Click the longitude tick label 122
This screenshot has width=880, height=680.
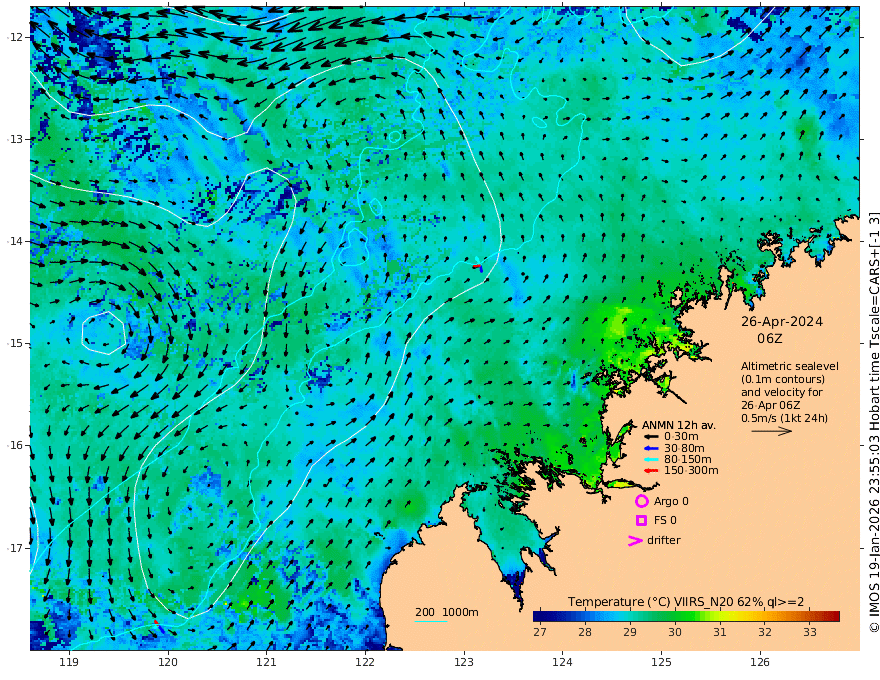365,663
